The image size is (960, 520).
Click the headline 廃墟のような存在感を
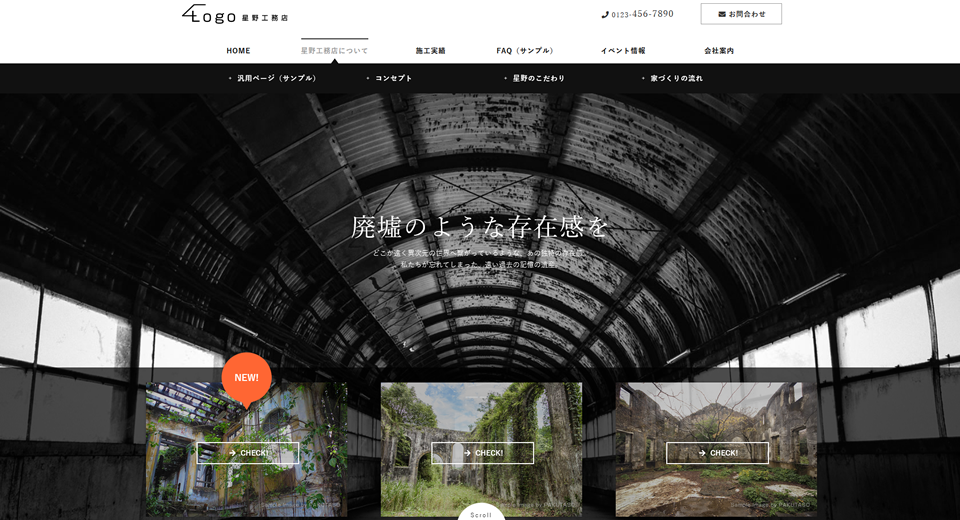pyautogui.click(x=480, y=227)
